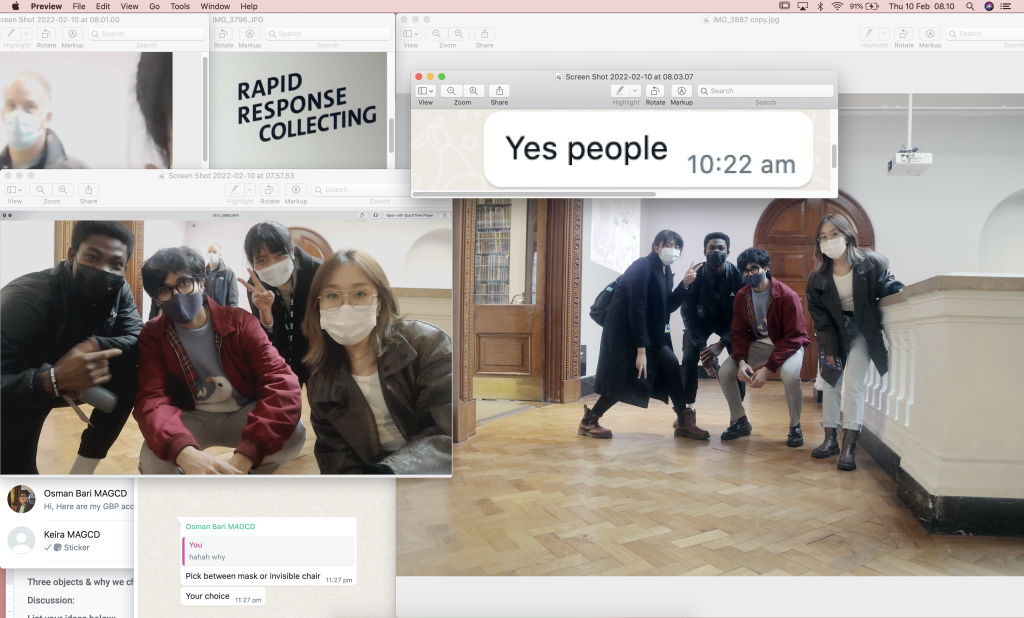Click the horizontal scrollbar in 08.03.07 window
Viewport: 1024px width, 618px height.
[534, 194]
